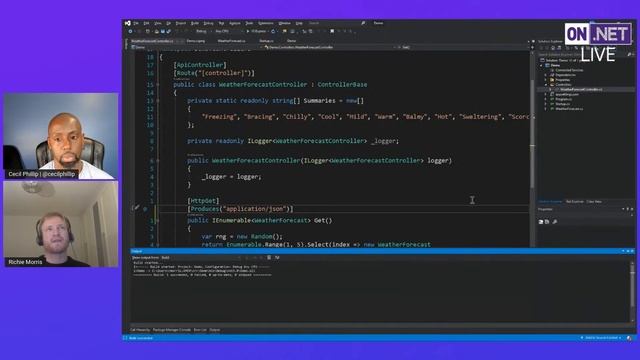Switch to Startup.cs editor tab
This screenshot has width=640, height=360.
(x=267, y=41)
